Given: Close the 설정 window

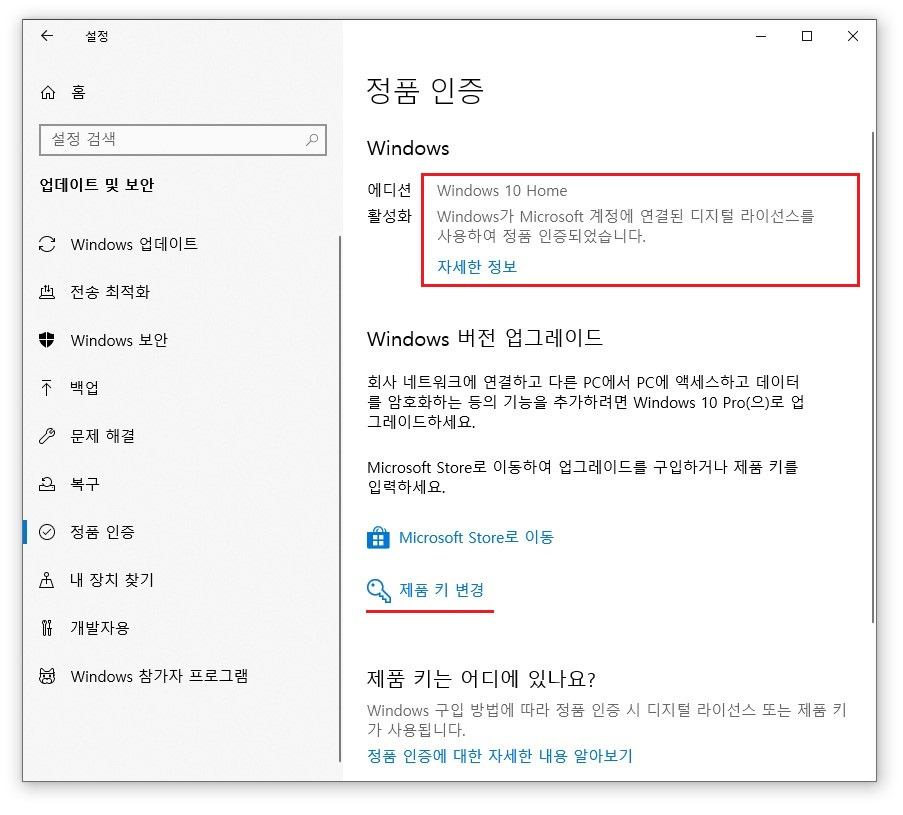Looking at the screenshot, I should click(853, 36).
